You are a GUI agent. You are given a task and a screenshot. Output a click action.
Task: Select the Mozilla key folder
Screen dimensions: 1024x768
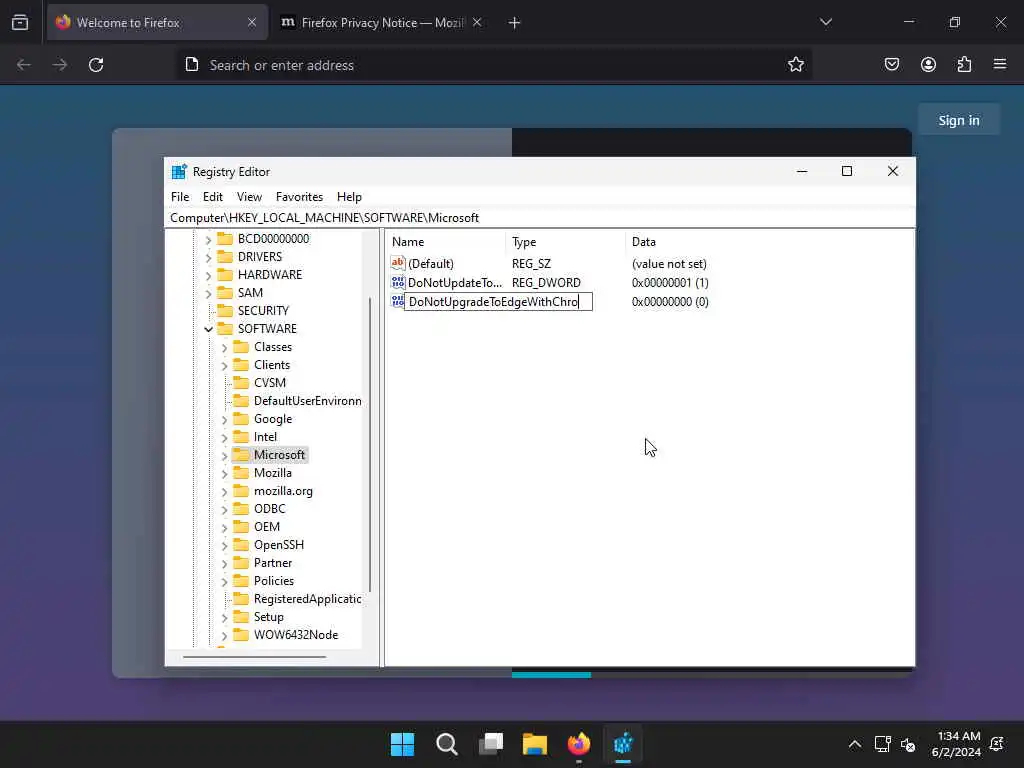point(263,473)
